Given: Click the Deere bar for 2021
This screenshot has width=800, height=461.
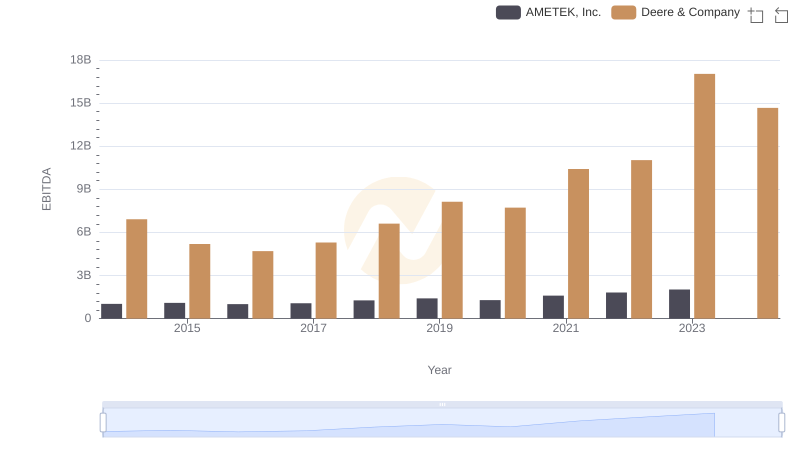Looking at the screenshot, I should 578,244.
